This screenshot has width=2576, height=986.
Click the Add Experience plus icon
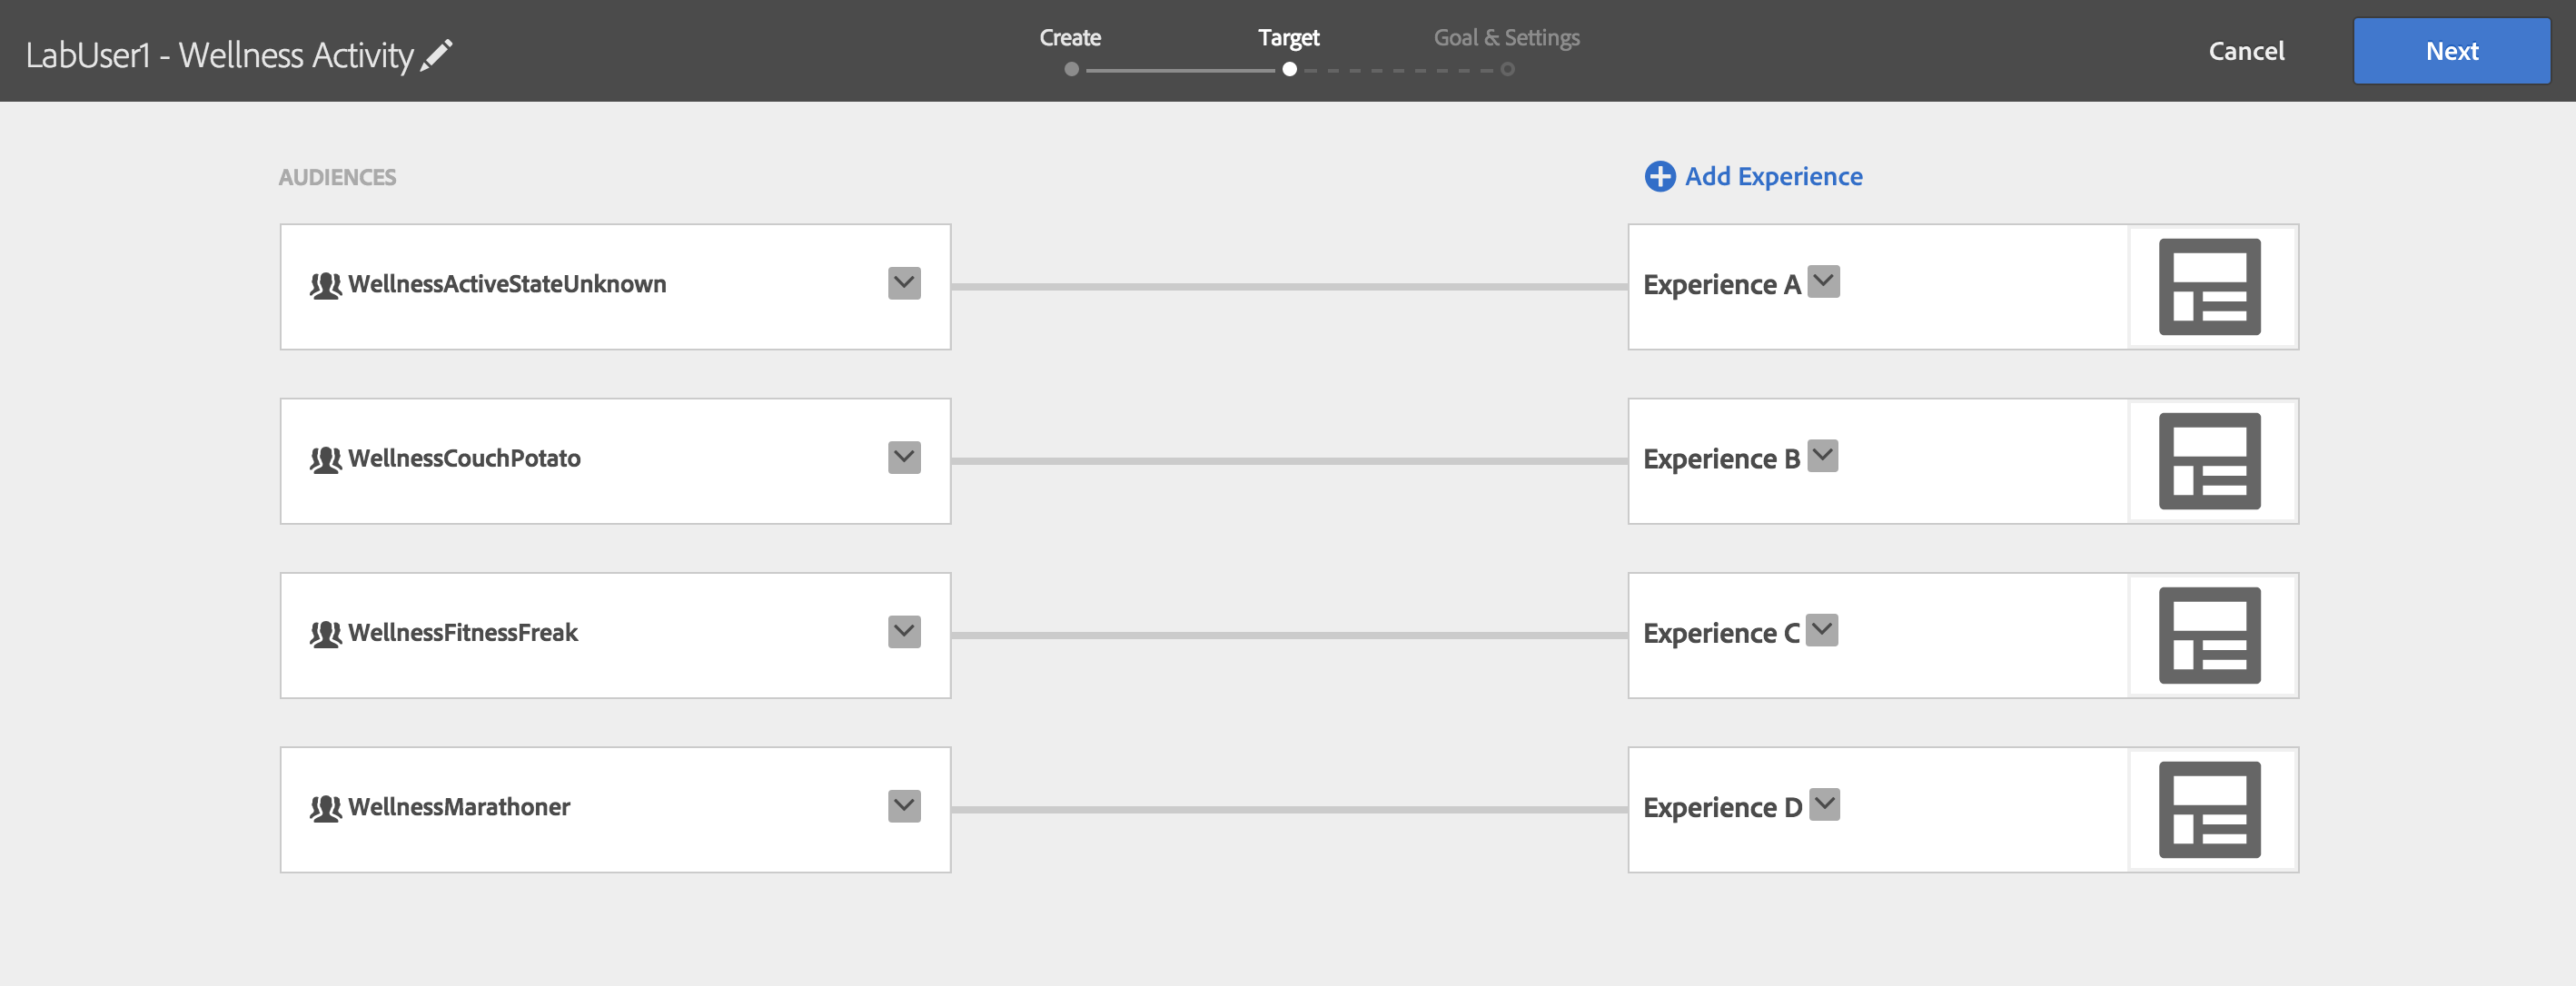pyautogui.click(x=1659, y=176)
